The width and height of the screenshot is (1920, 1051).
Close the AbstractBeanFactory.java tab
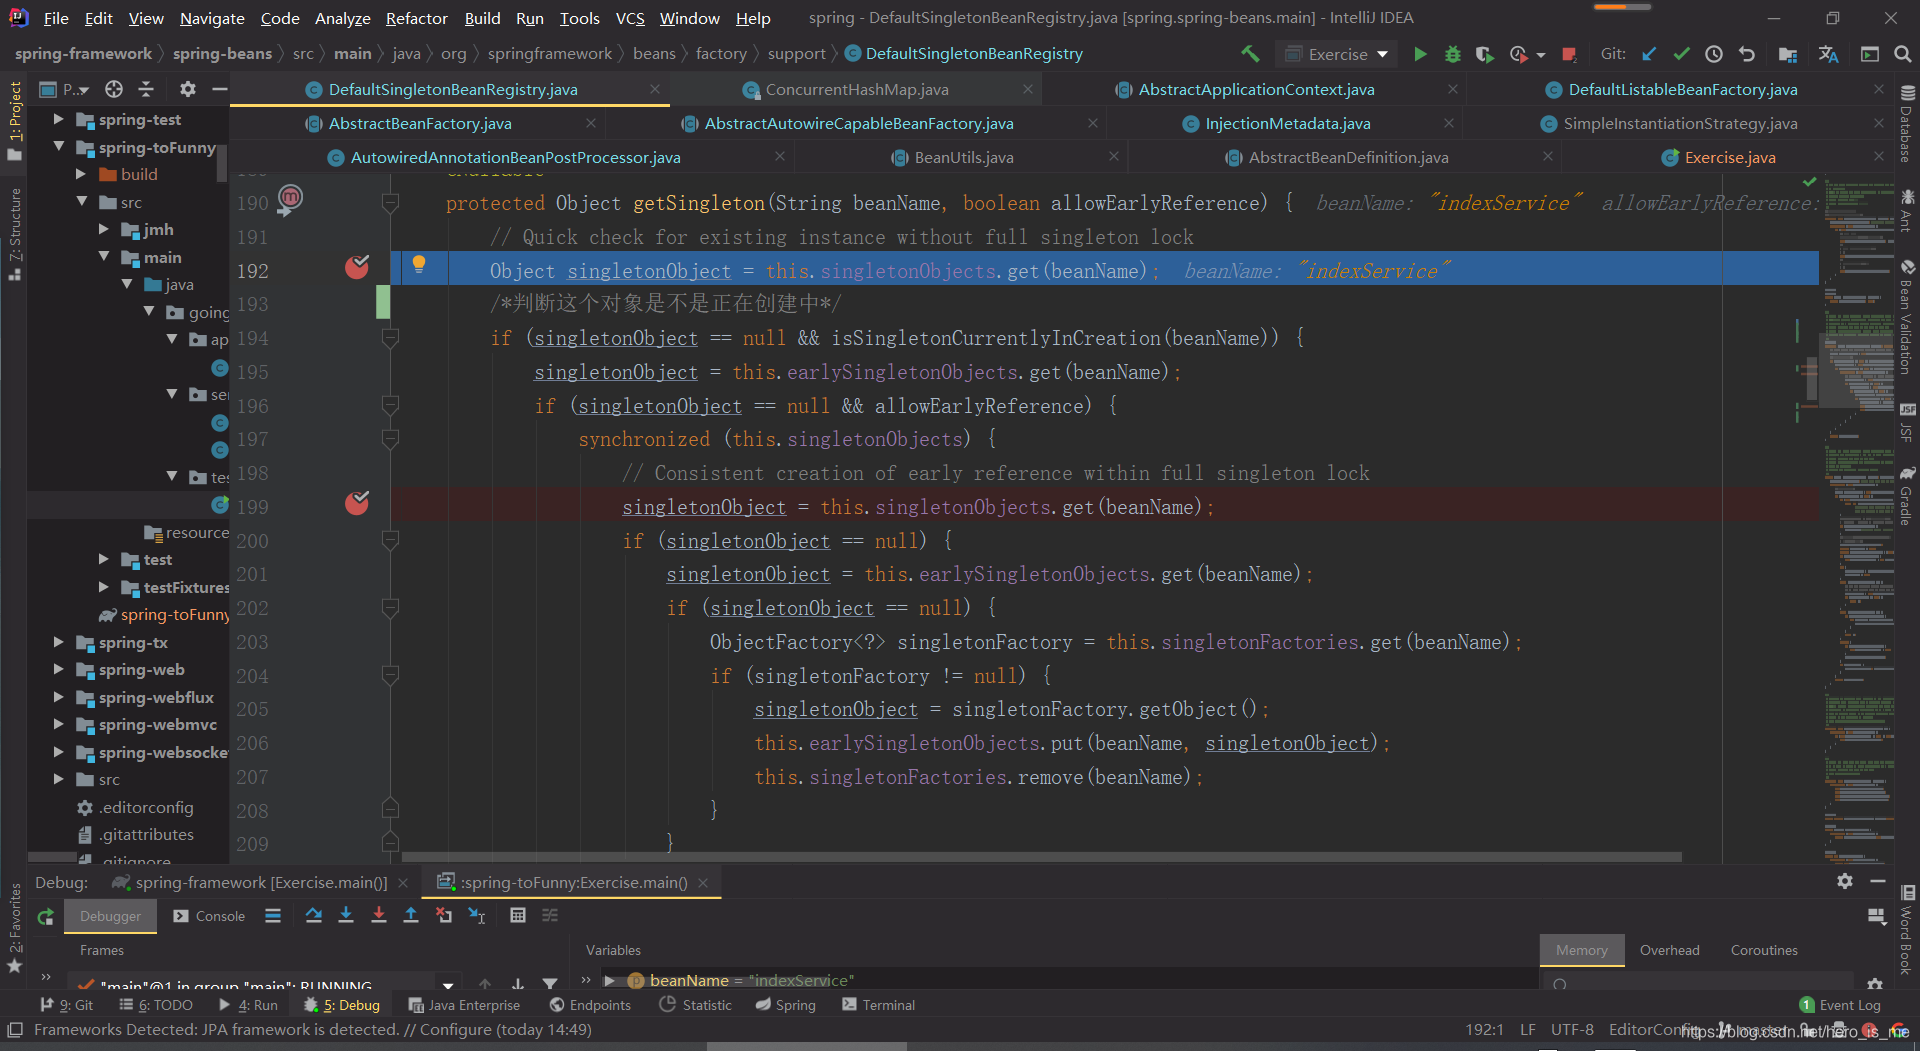click(591, 123)
